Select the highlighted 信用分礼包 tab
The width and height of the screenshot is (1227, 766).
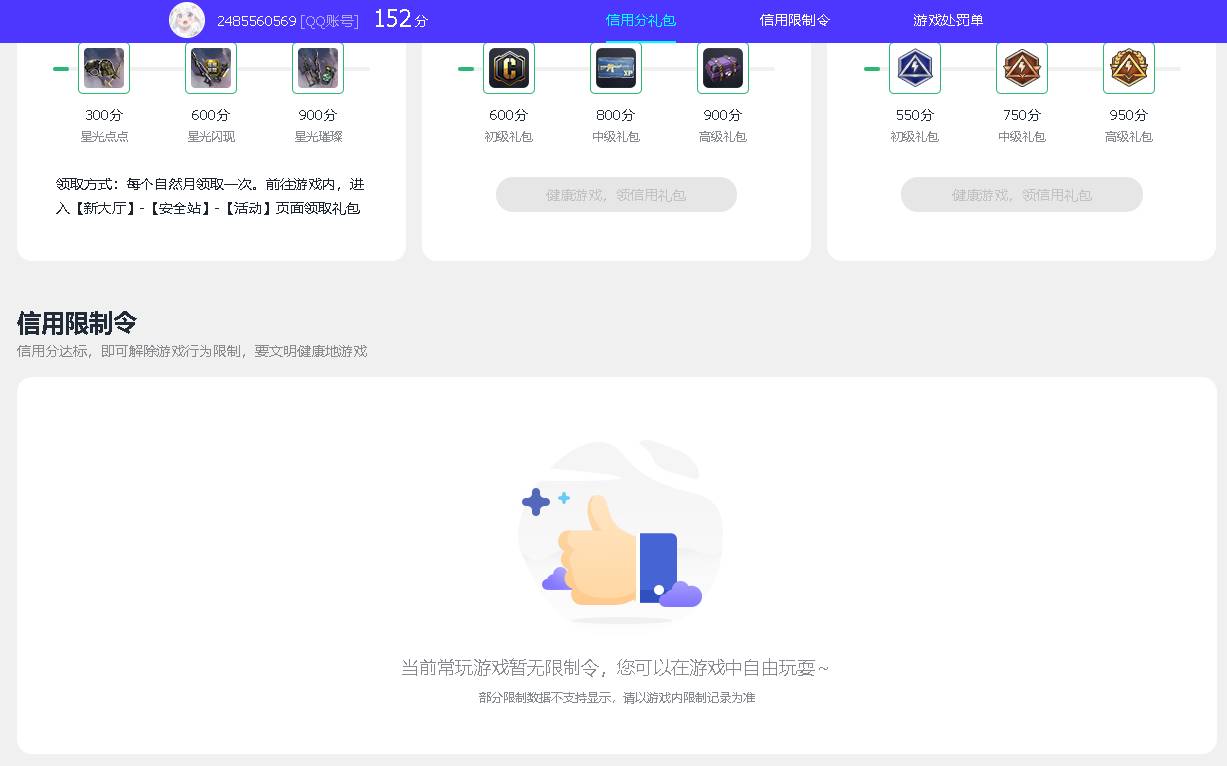click(x=640, y=19)
